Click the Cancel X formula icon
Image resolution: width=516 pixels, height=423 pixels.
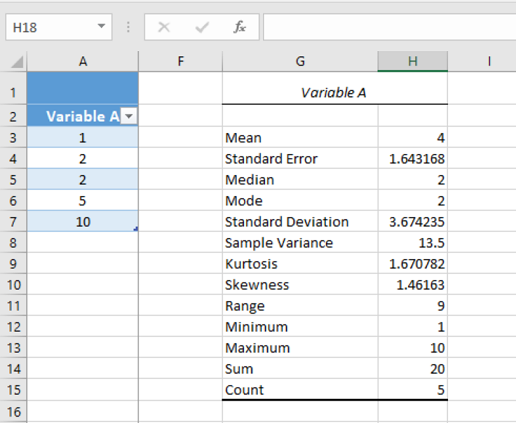164,27
